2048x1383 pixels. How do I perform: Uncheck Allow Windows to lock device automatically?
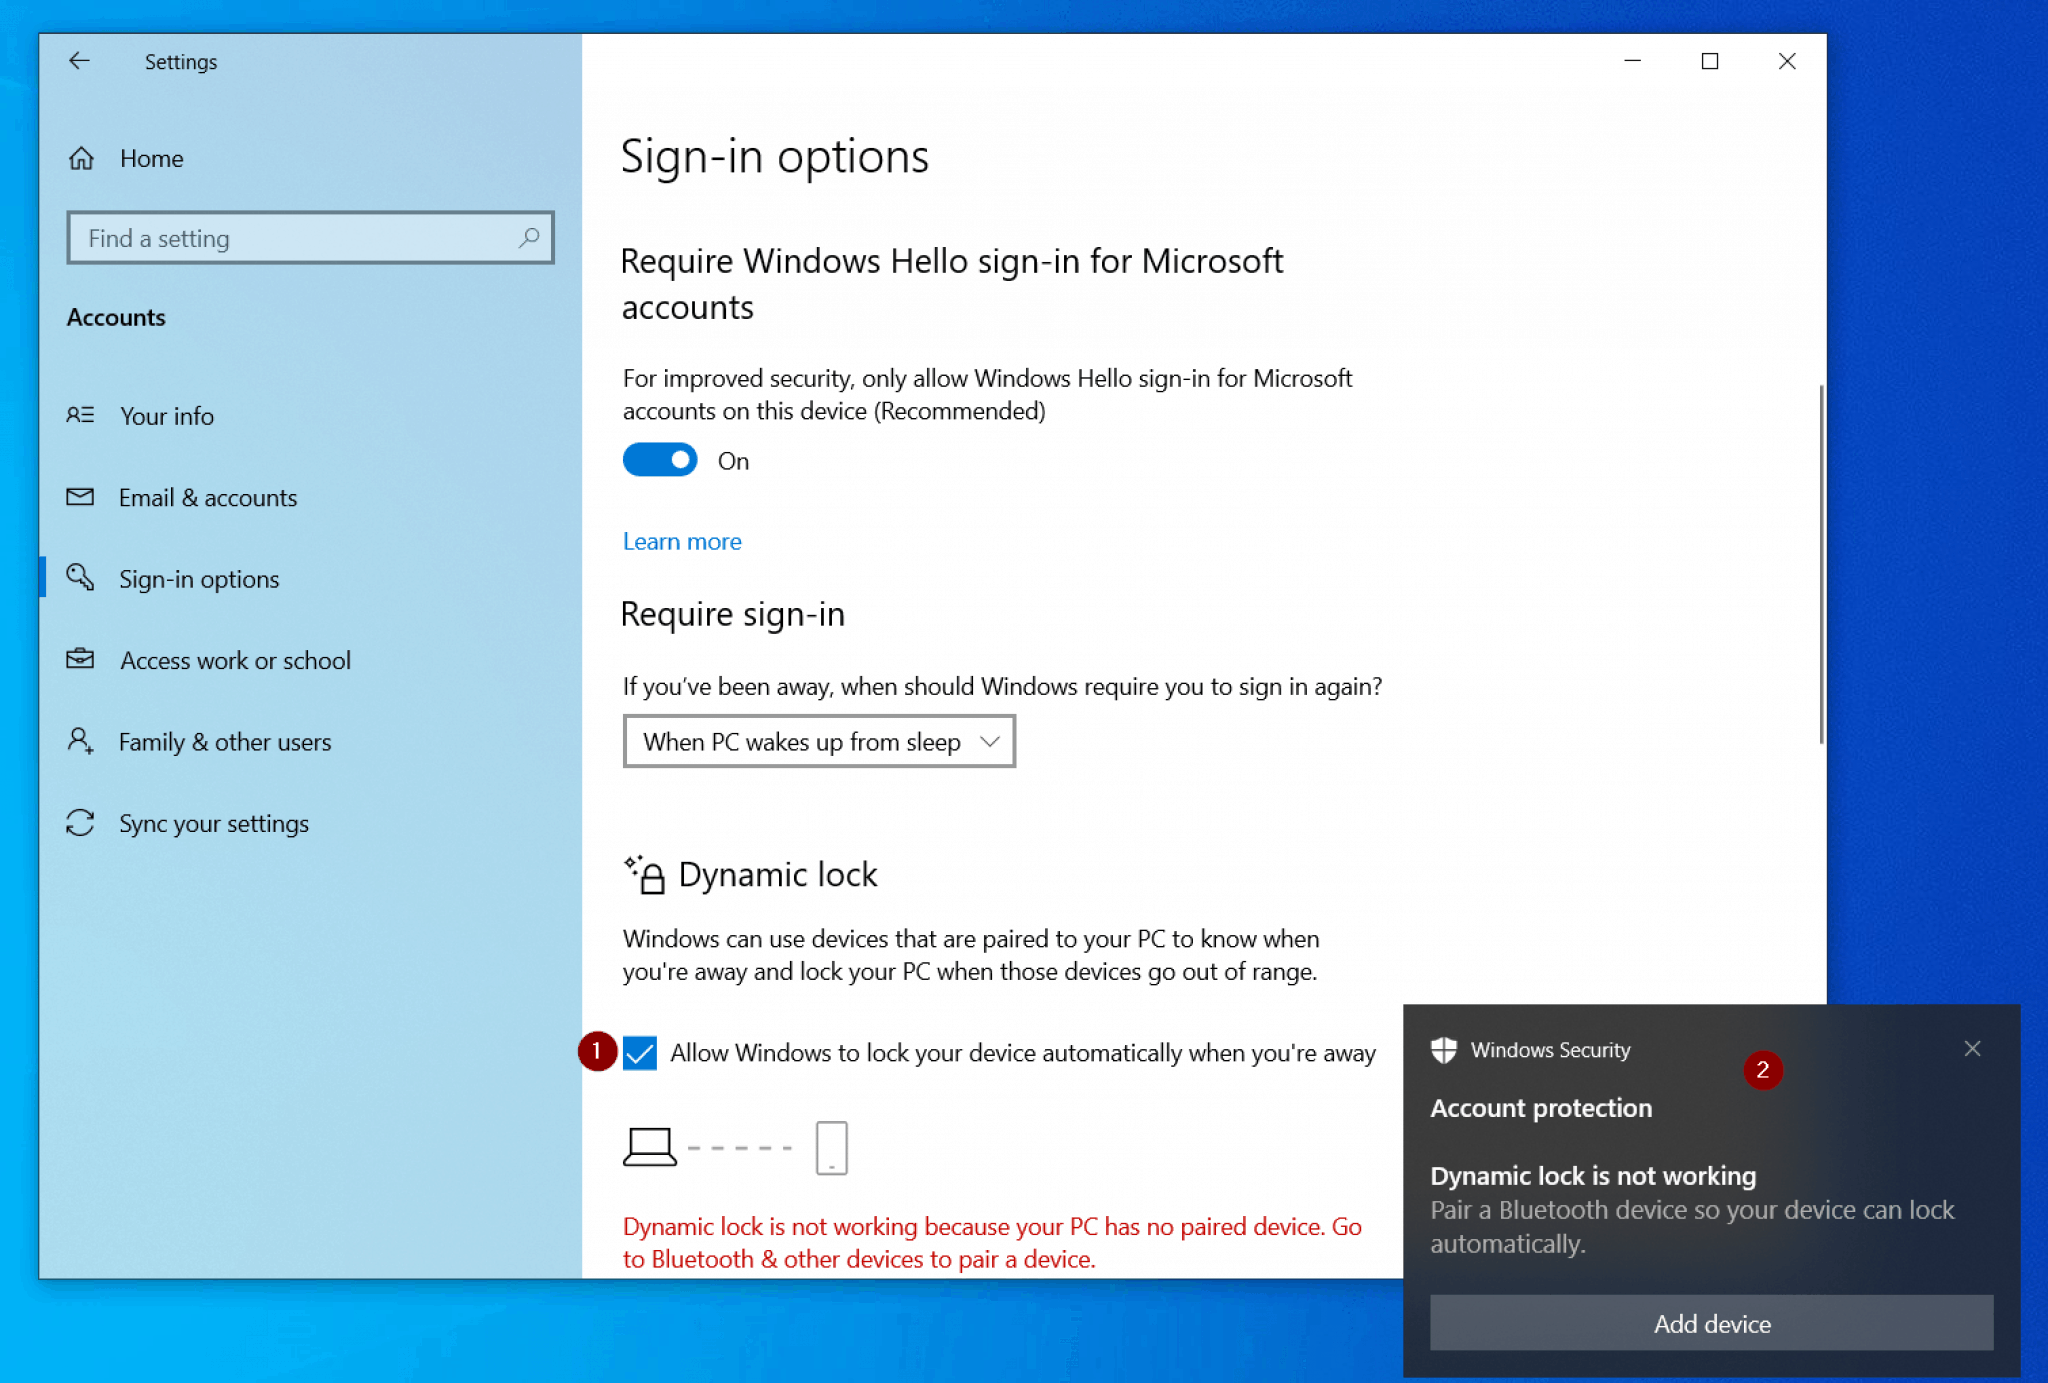pyautogui.click(x=638, y=1053)
